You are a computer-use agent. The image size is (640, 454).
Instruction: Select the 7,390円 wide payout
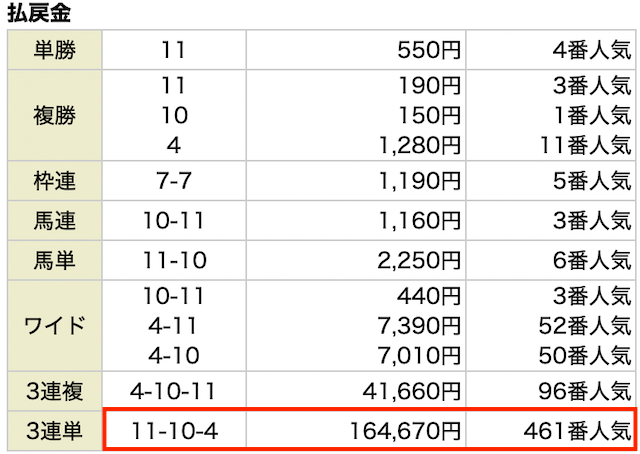tap(420, 326)
